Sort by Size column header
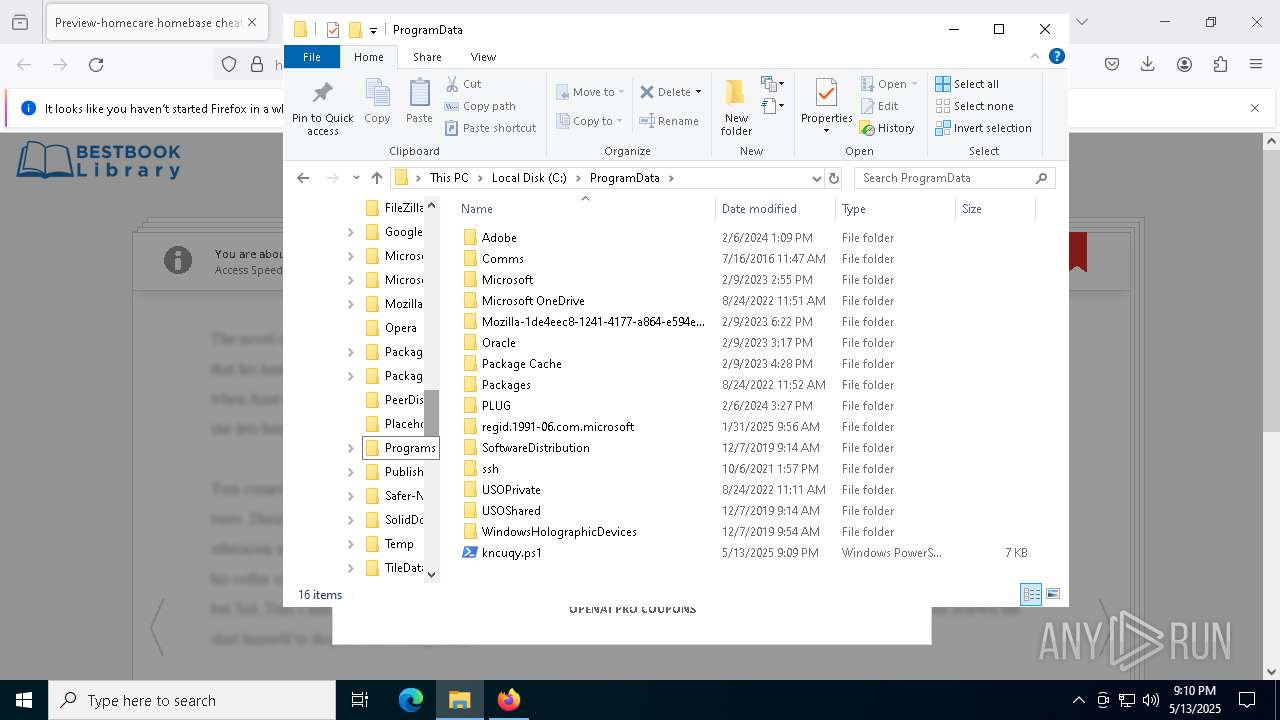 point(995,209)
